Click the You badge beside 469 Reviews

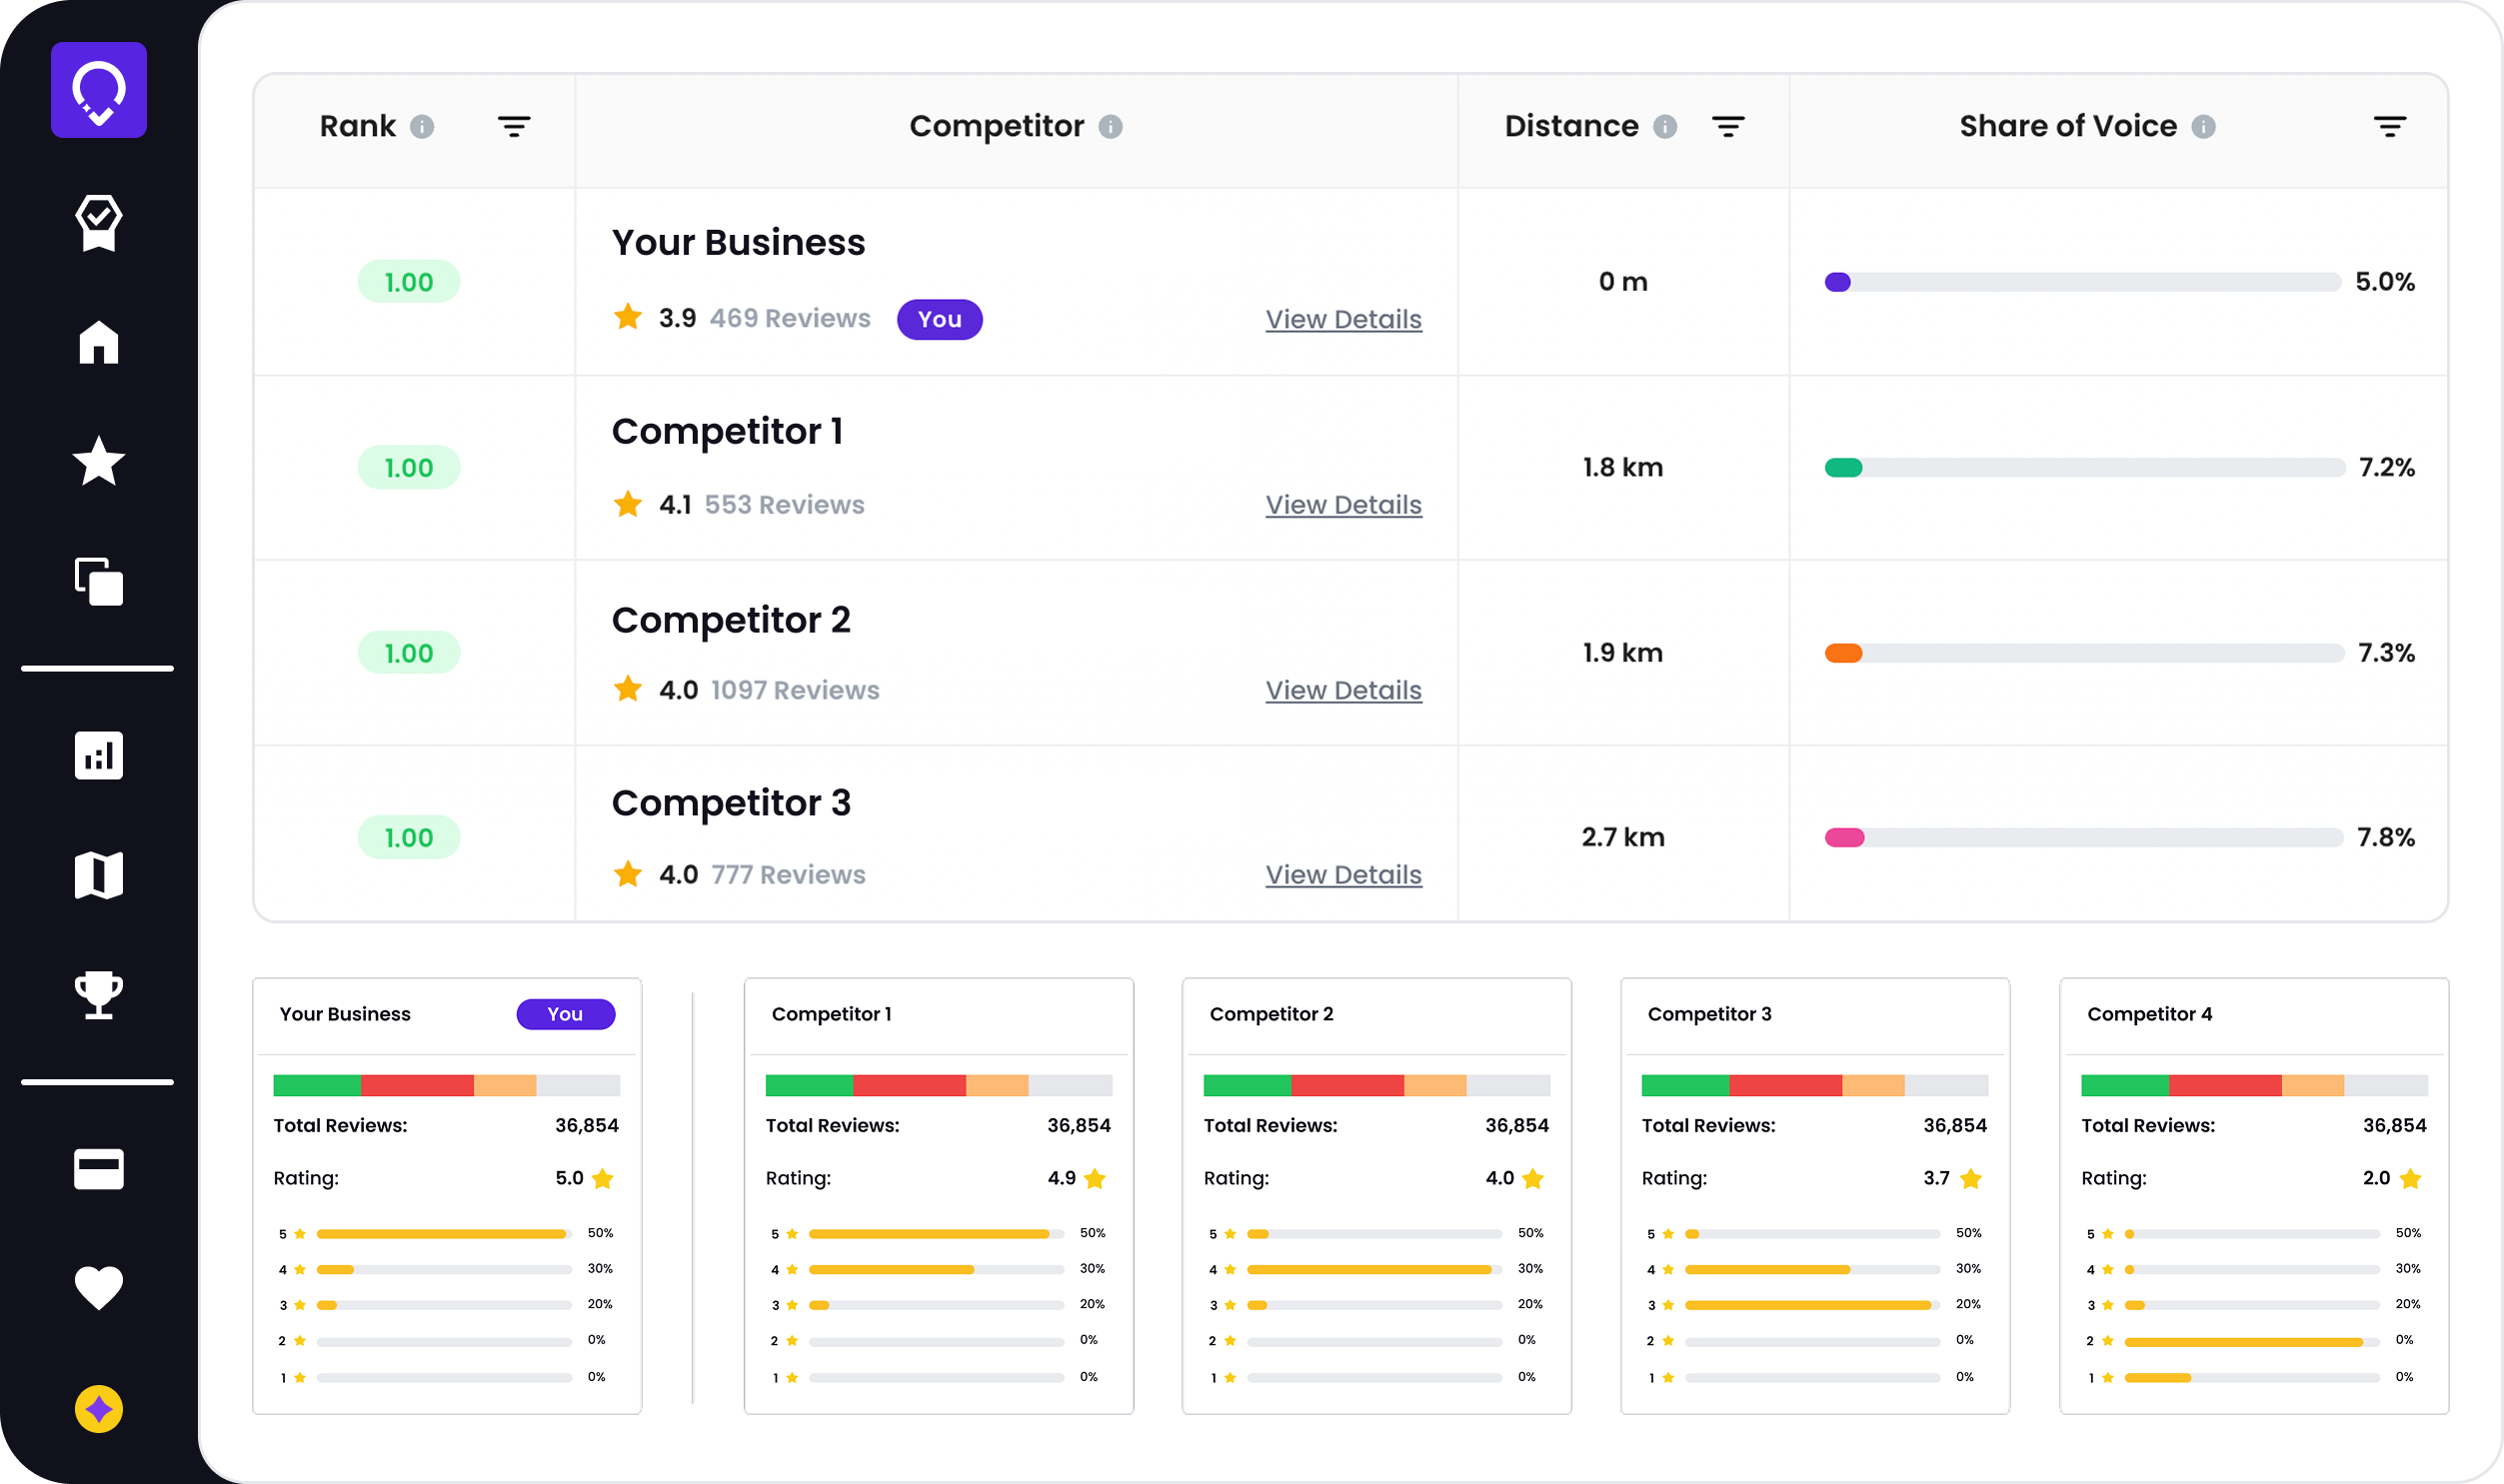click(x=938, y=319)
